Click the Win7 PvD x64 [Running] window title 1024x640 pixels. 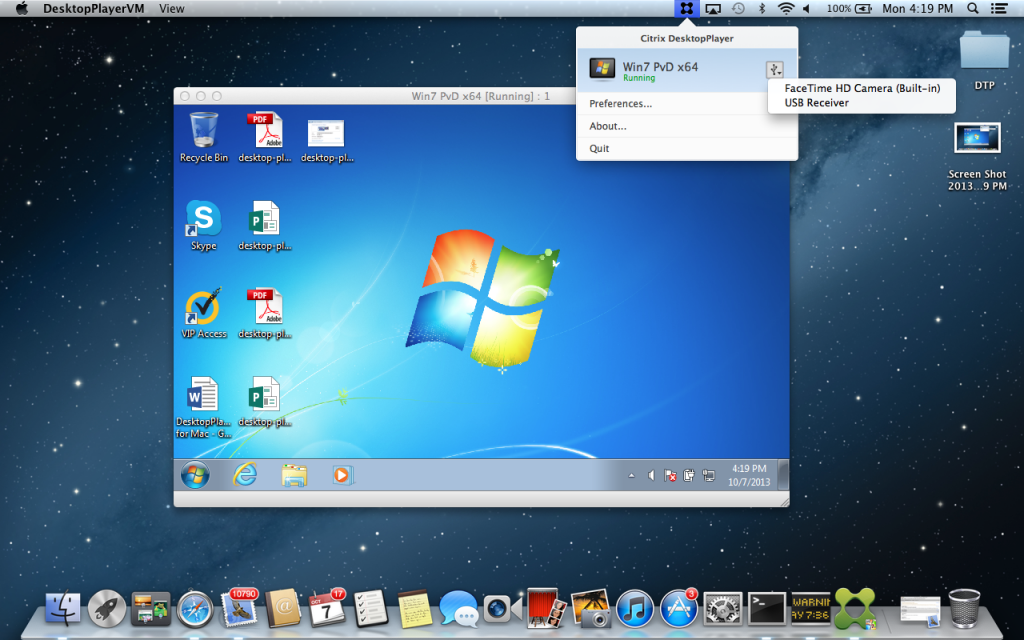click(481, 96)
